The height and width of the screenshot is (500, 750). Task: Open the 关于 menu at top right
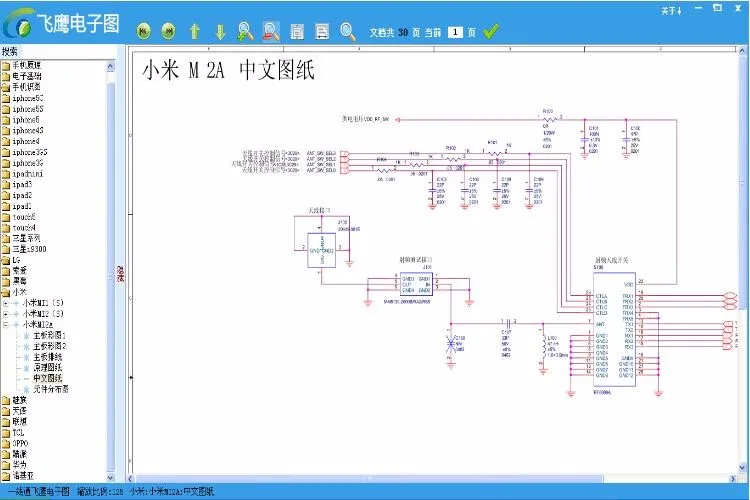coord(671,11)
